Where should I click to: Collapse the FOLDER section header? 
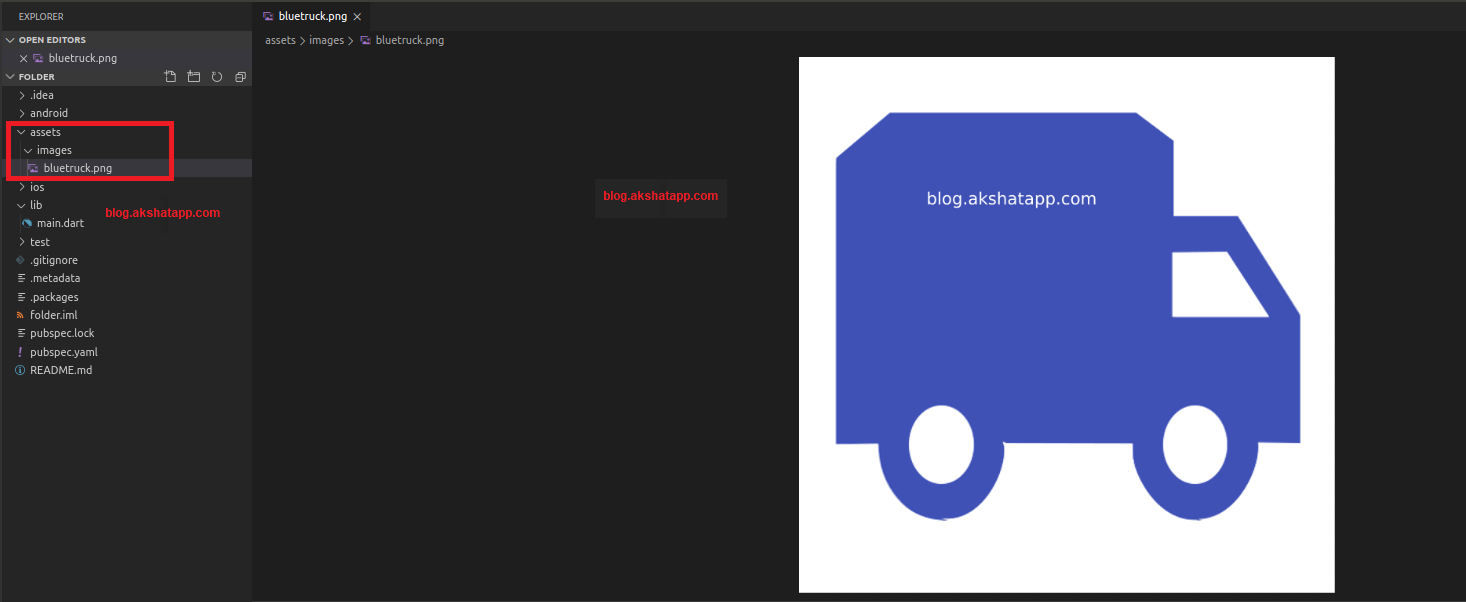[x=37, y=77]
